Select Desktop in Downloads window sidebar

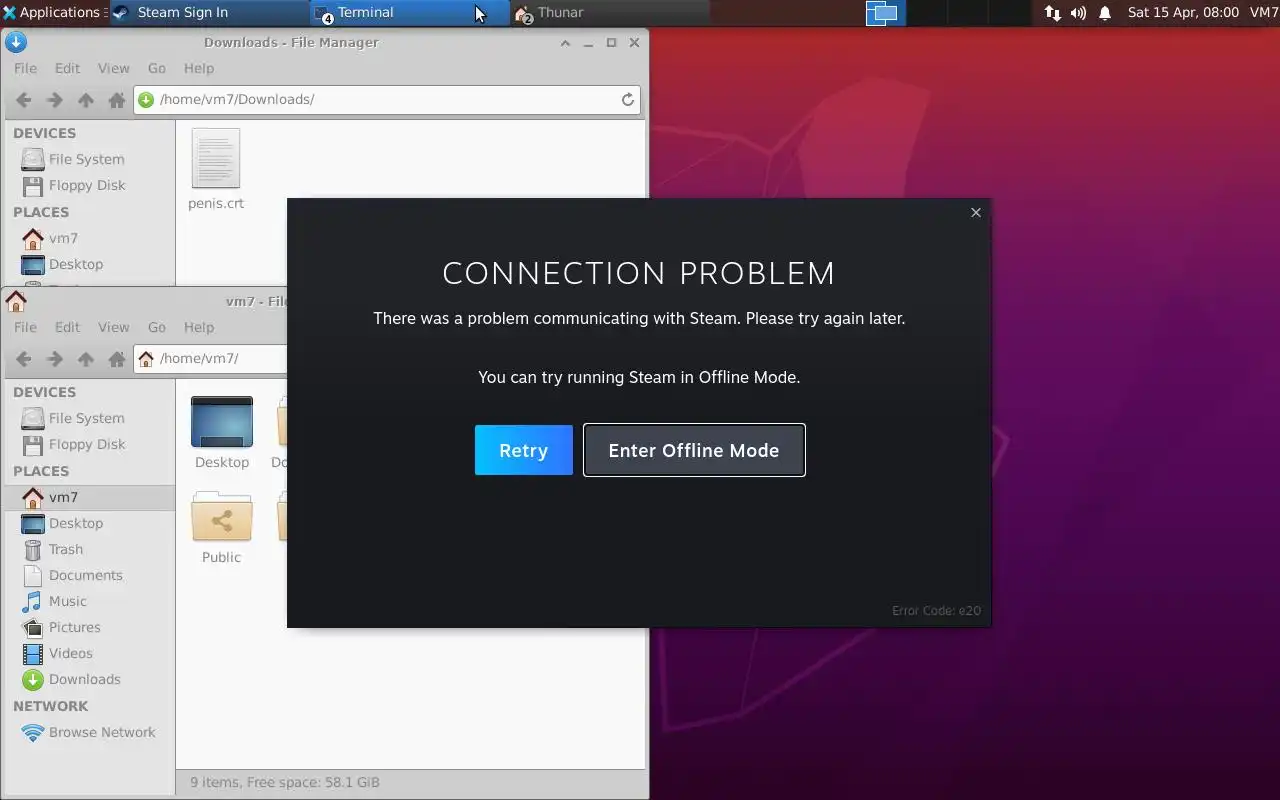(x=76, y=264)
